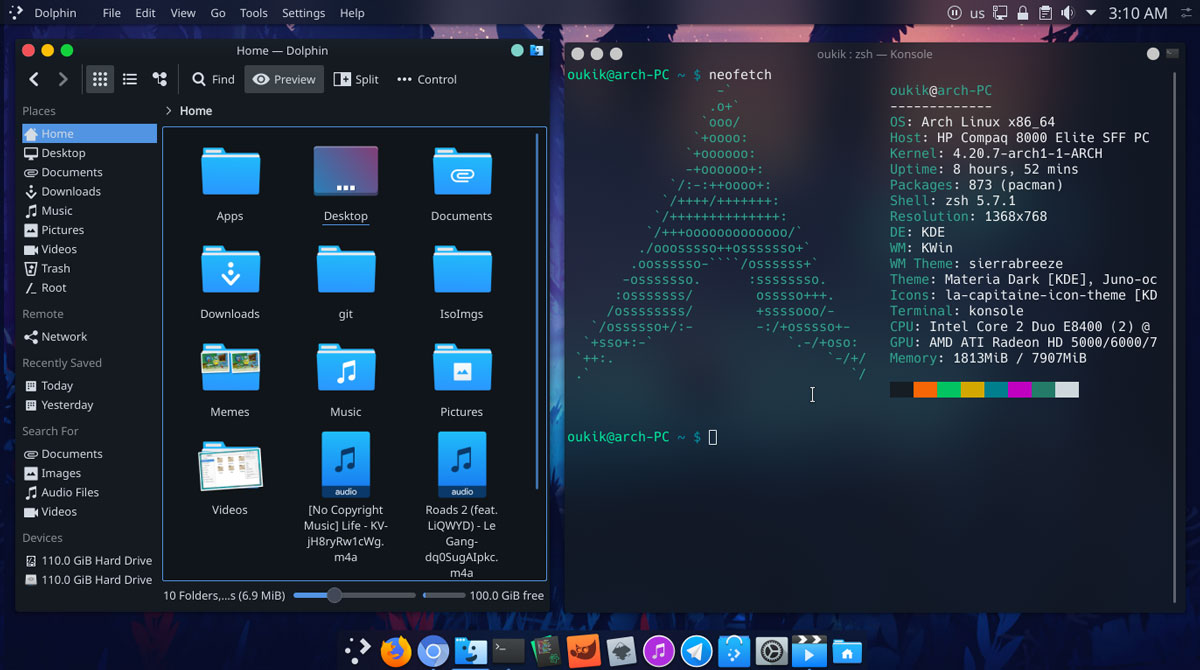Switch Dolphin to icons view mode
Viewport: 1200px width, 670px height.
point(99,79)
